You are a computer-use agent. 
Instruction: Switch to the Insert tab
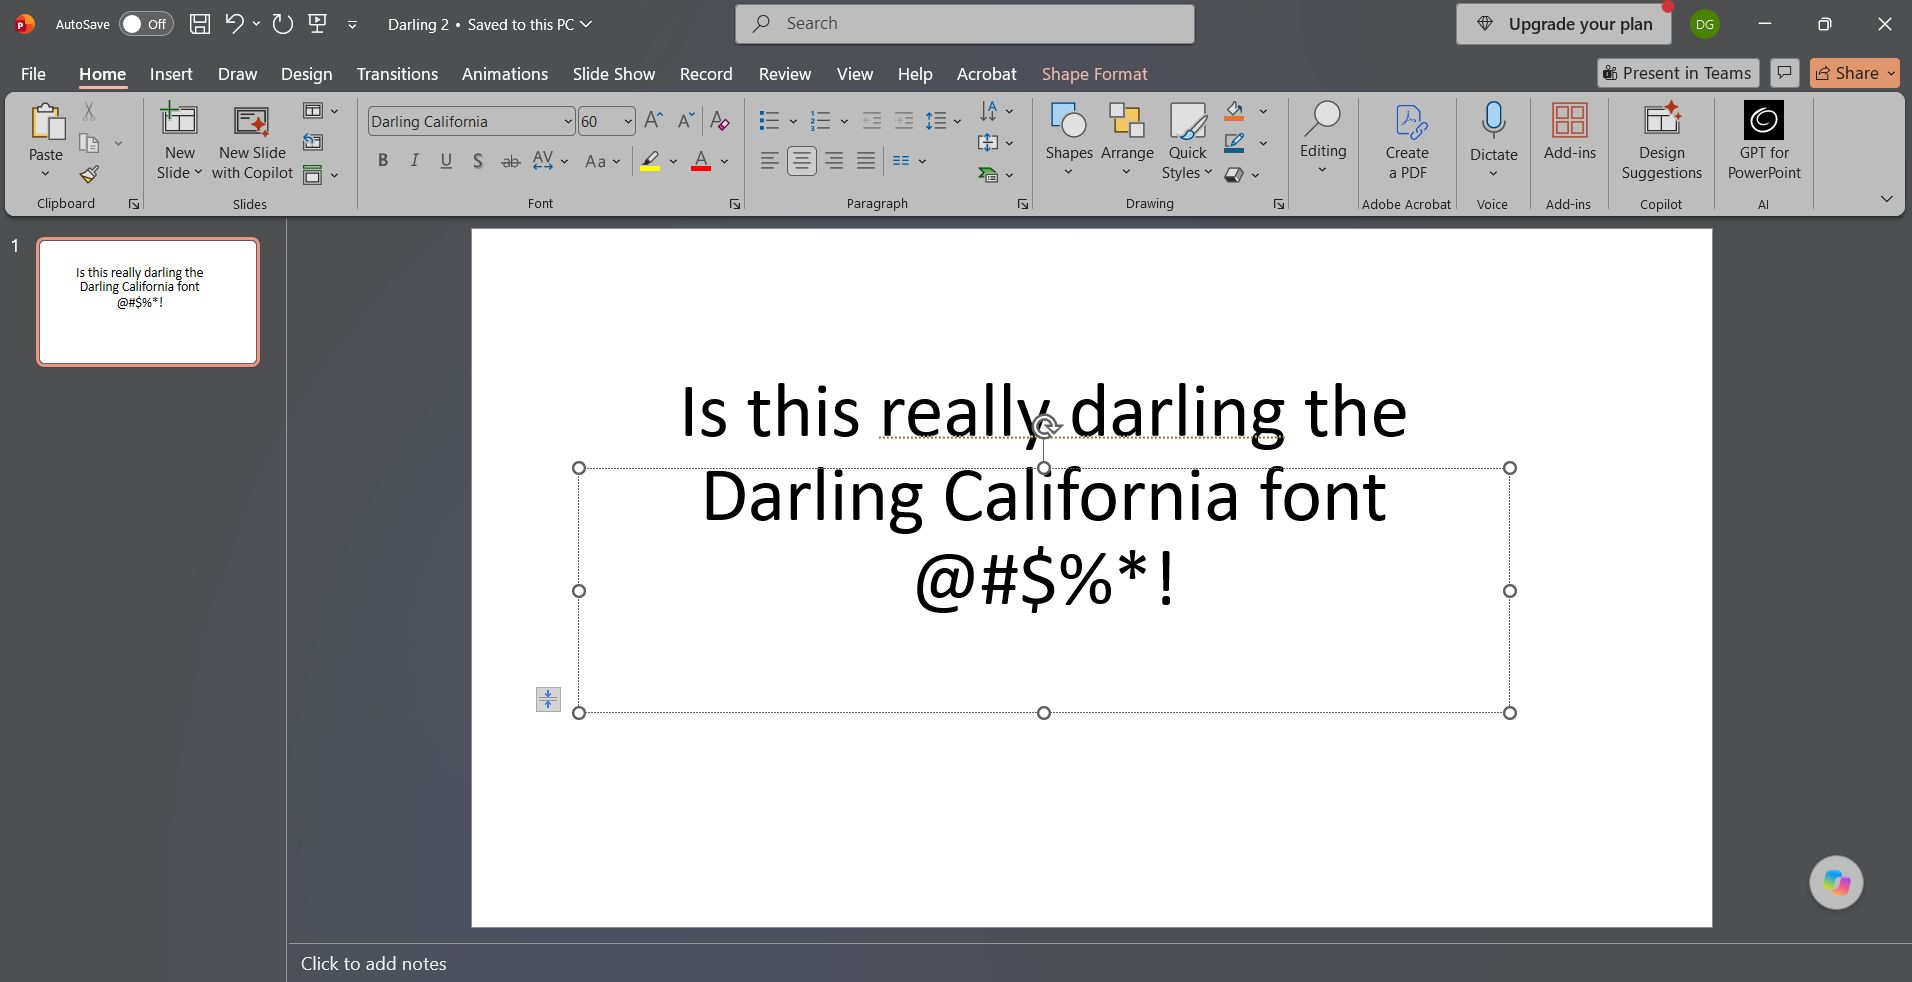coord(171,74)
